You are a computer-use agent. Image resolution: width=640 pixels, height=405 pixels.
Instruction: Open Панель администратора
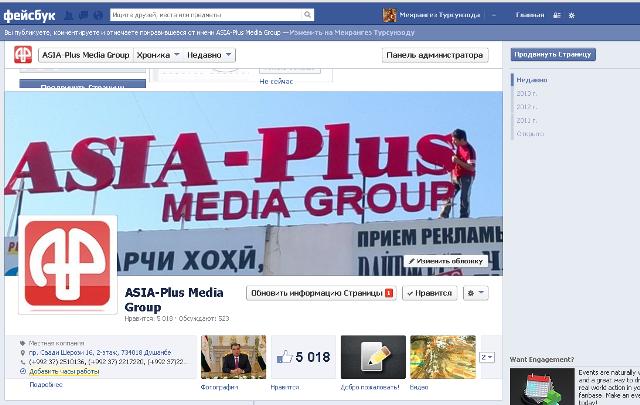click(435, 56)
